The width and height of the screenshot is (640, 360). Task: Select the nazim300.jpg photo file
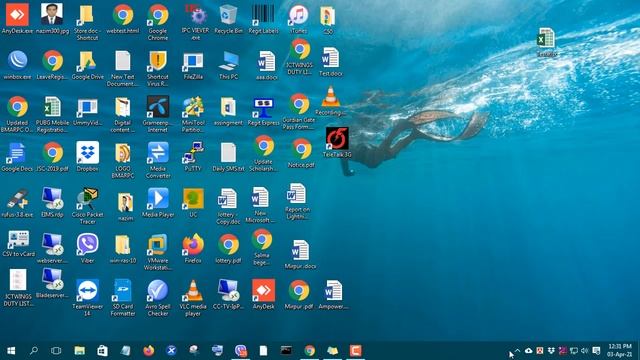coord(52,19)
